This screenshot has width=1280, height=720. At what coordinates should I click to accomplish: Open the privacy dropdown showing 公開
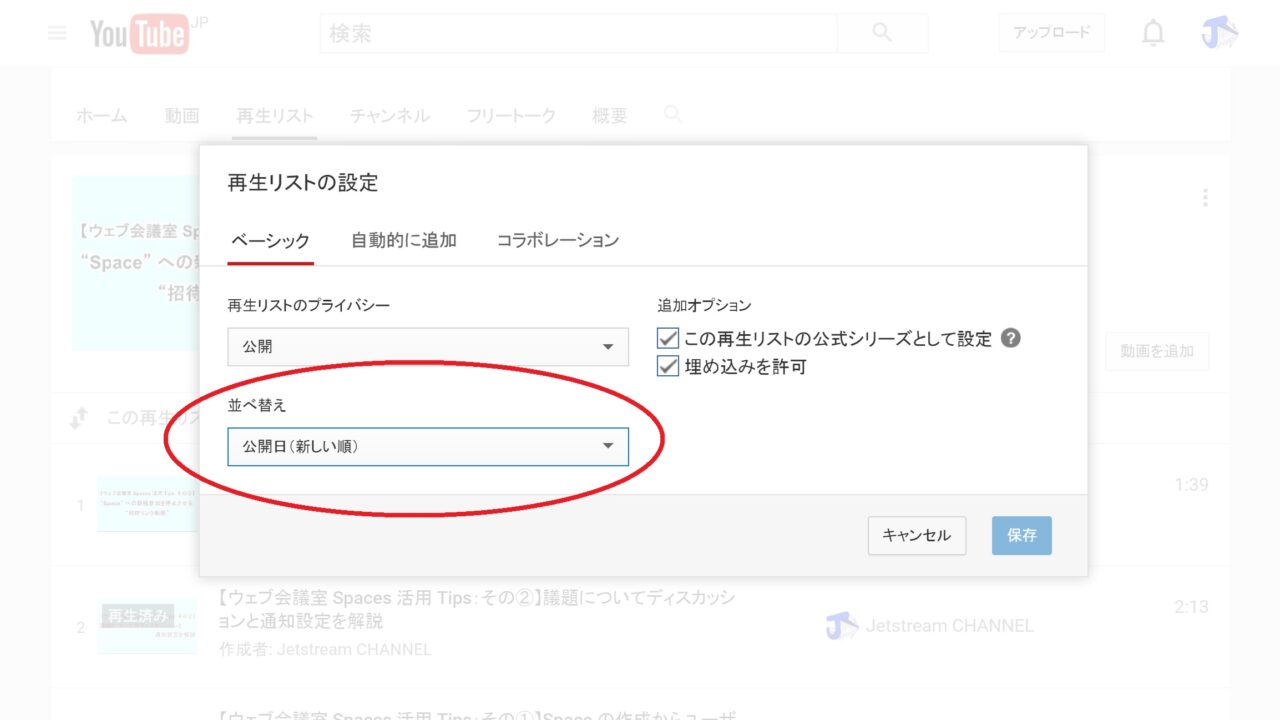point(428,347)
